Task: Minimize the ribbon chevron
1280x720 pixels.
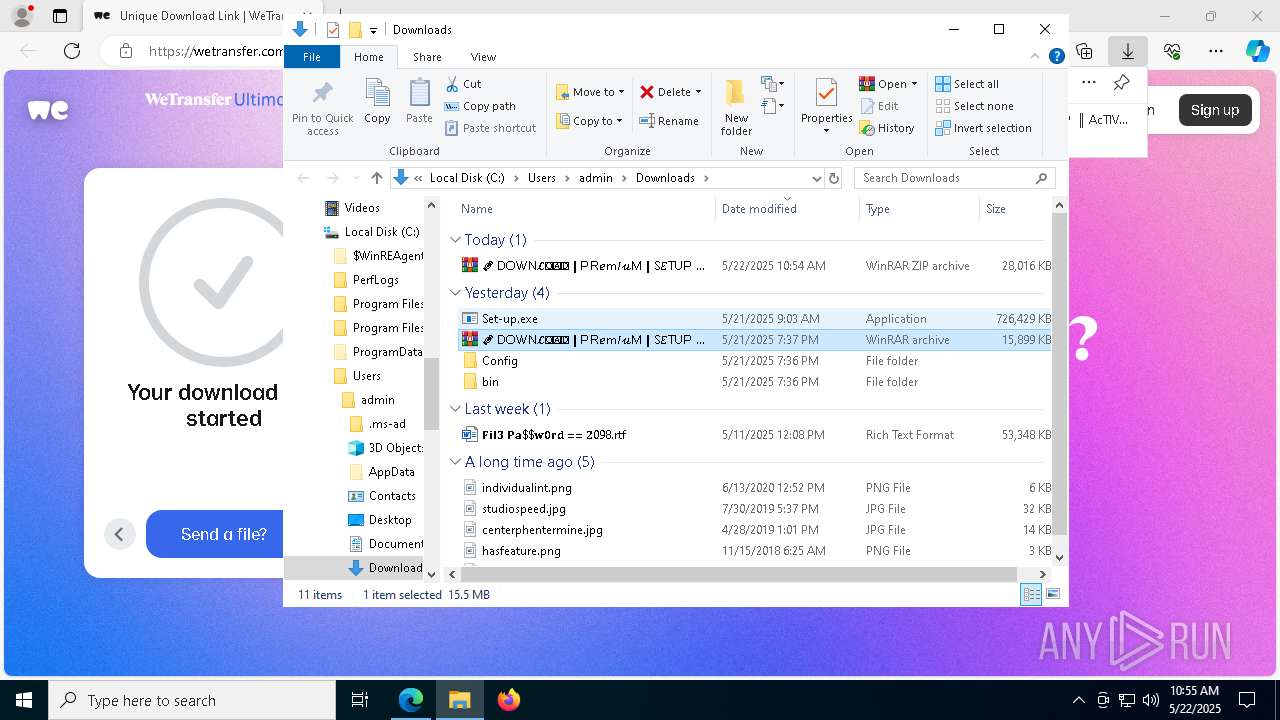Action: 1035,57
